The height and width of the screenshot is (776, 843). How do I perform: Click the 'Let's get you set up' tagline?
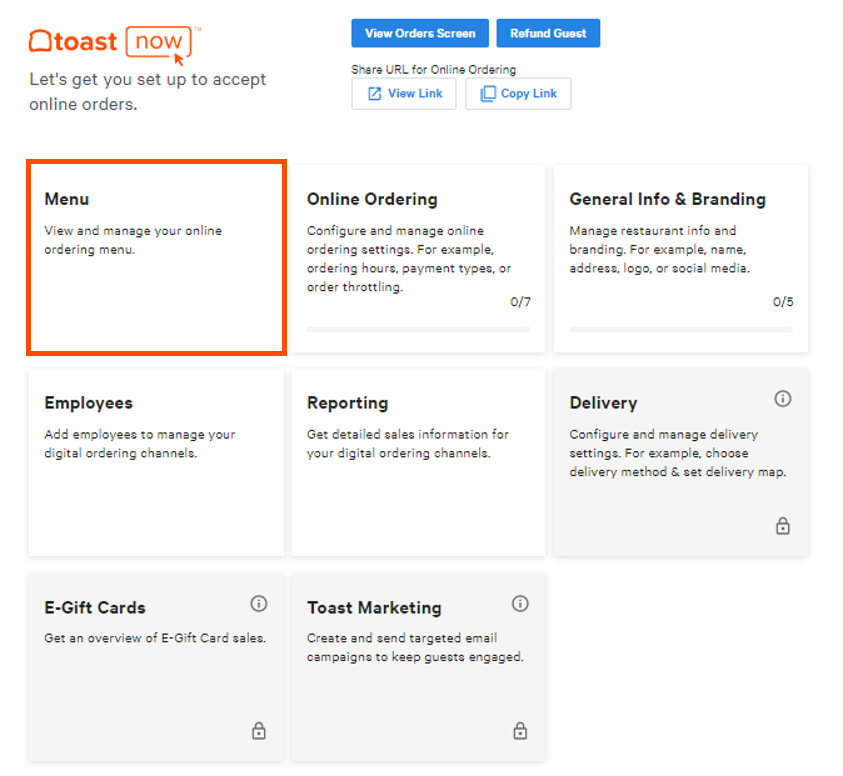[147, 91]
